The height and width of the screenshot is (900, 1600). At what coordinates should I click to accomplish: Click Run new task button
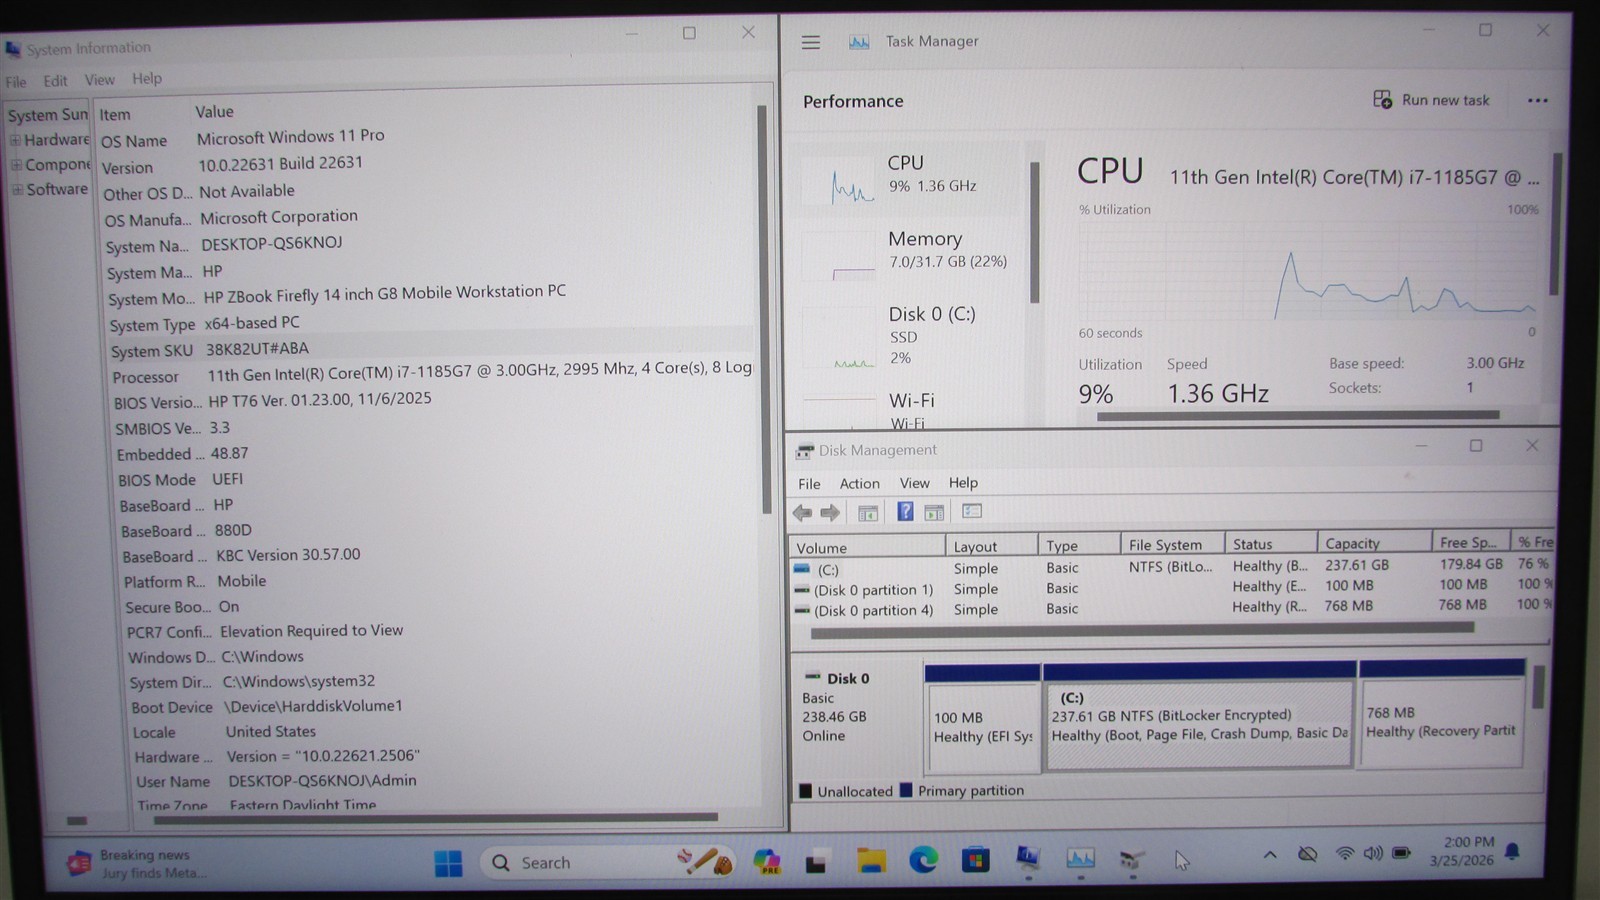click(x=1432, y=100)
